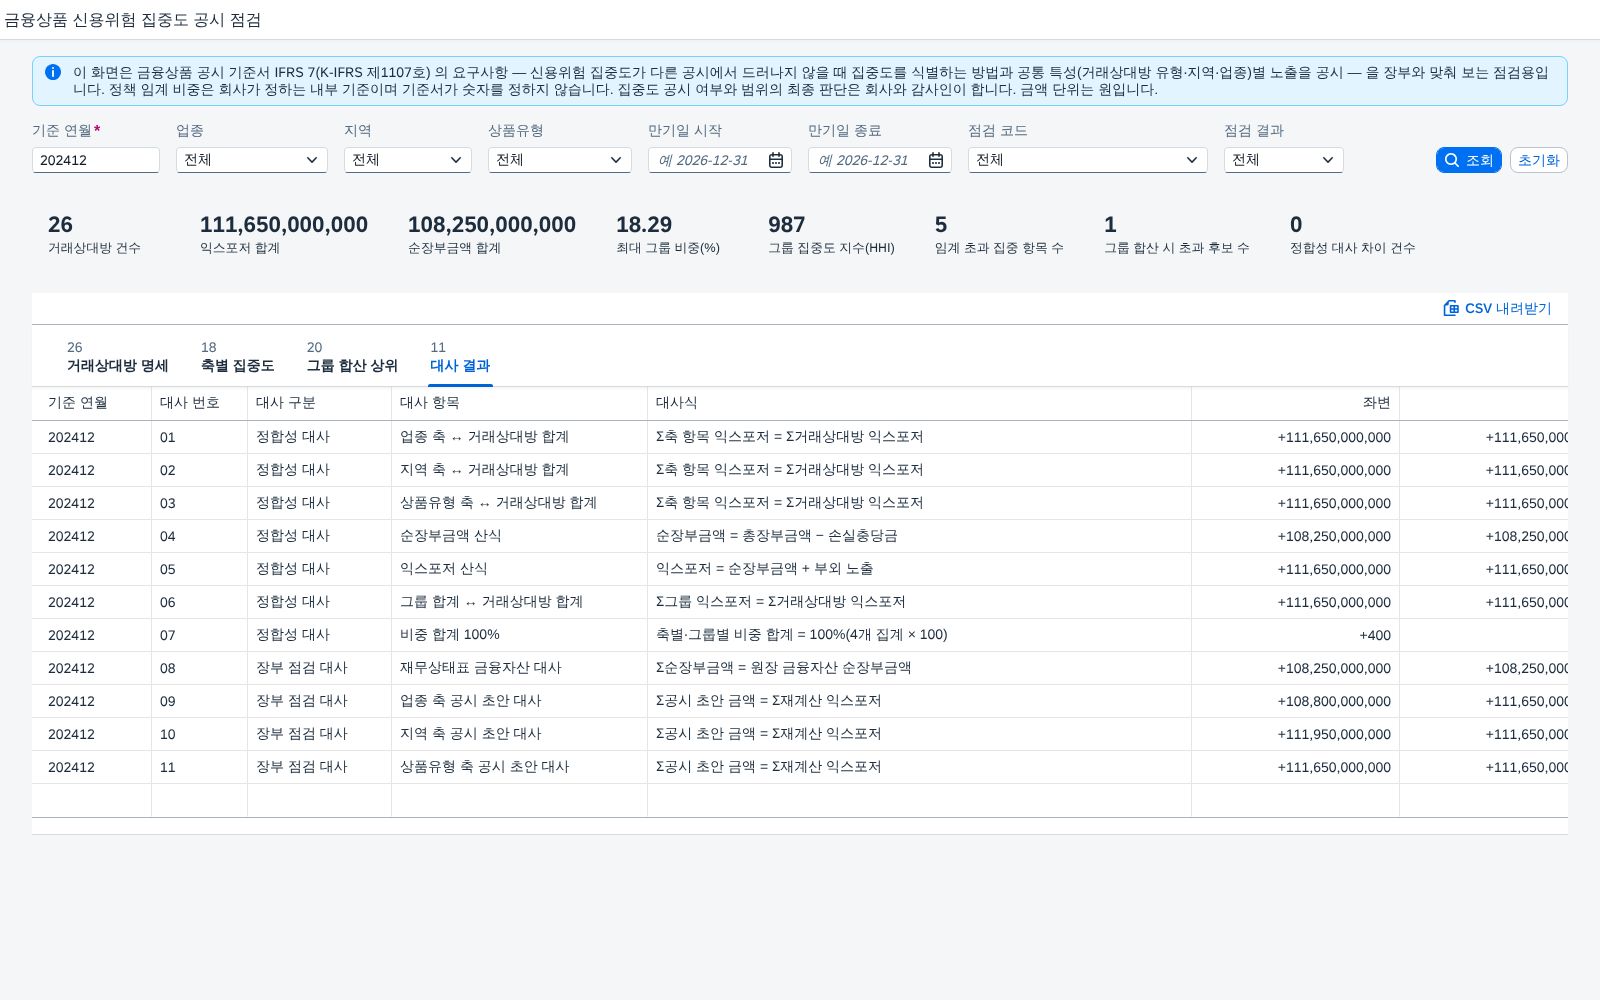The image size is (1600, 1000).
Task: Open calendar picker for 만기일 시작
Action: [x=776, y=160]
